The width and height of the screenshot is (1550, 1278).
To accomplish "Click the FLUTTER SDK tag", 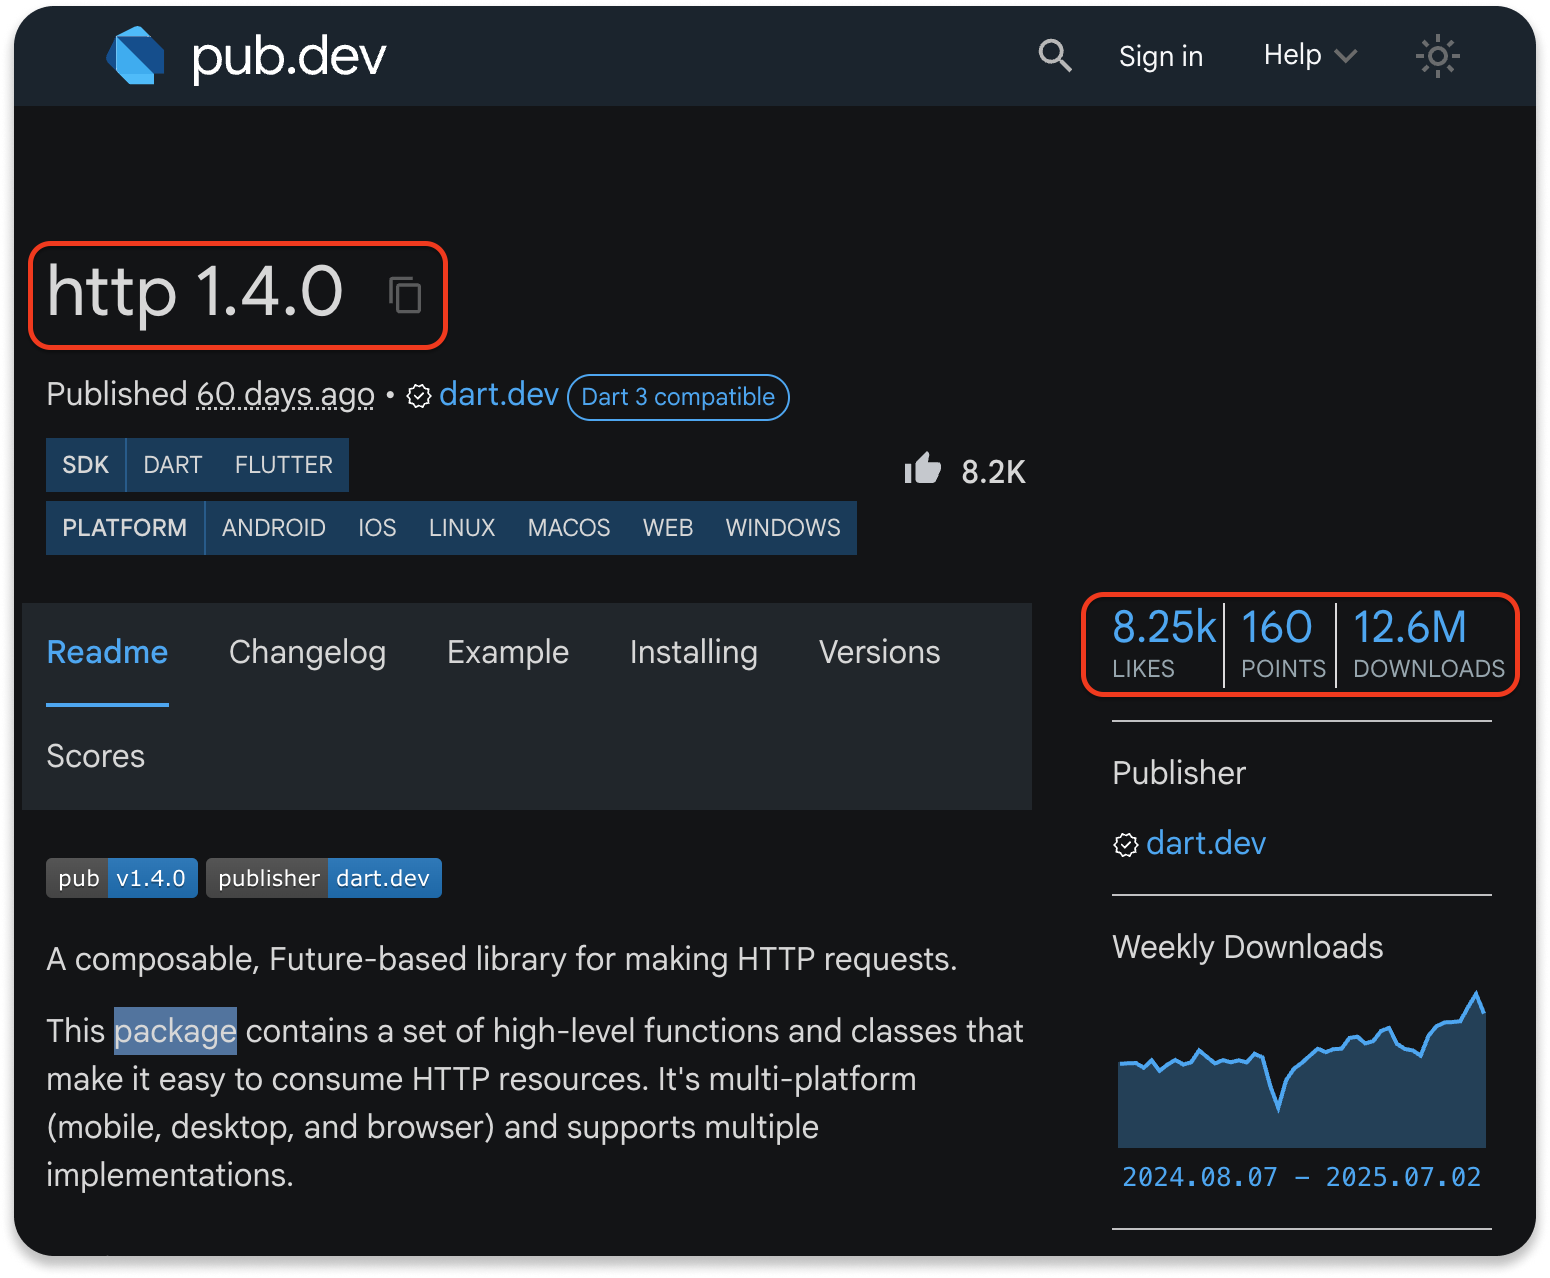I will [x=283, y=465].
